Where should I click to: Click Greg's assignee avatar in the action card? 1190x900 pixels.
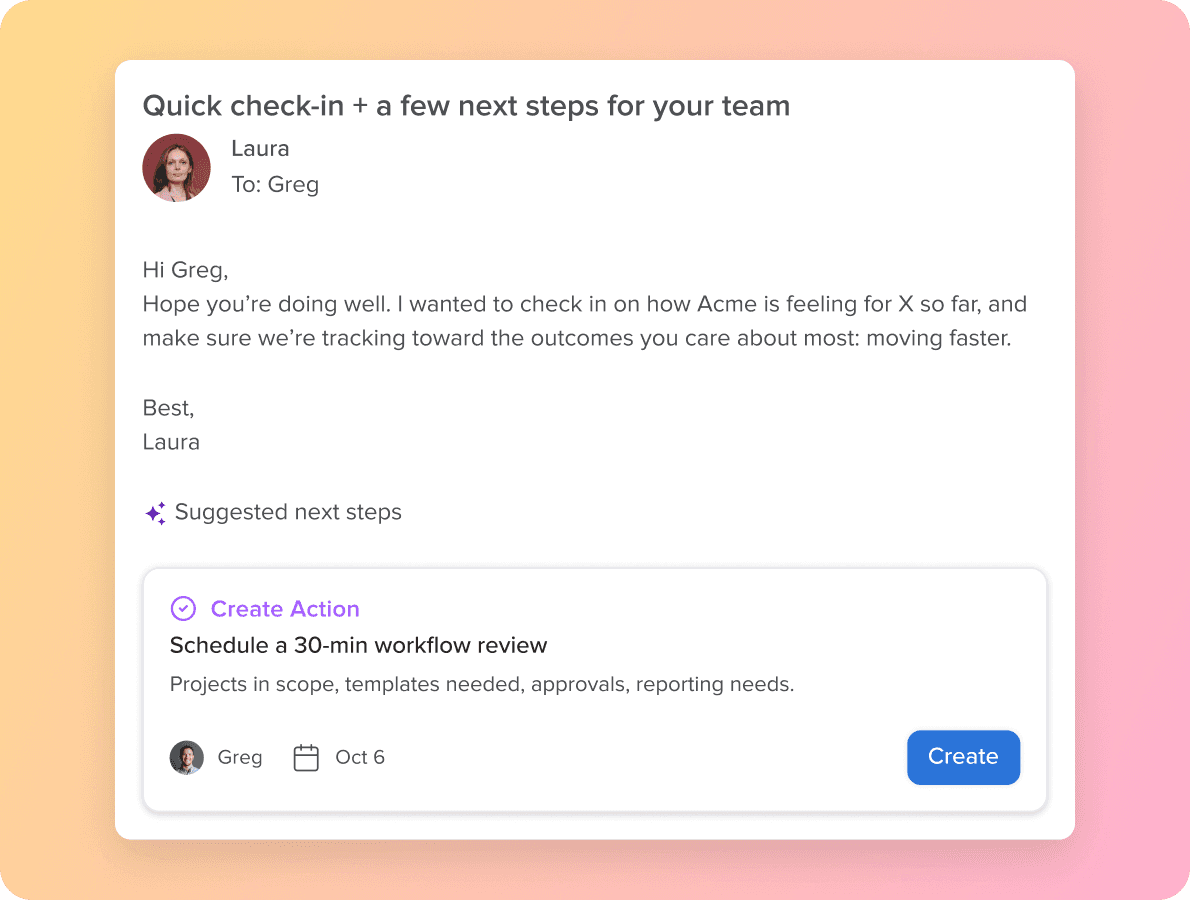pyautogui.click(x=187, y=757)
